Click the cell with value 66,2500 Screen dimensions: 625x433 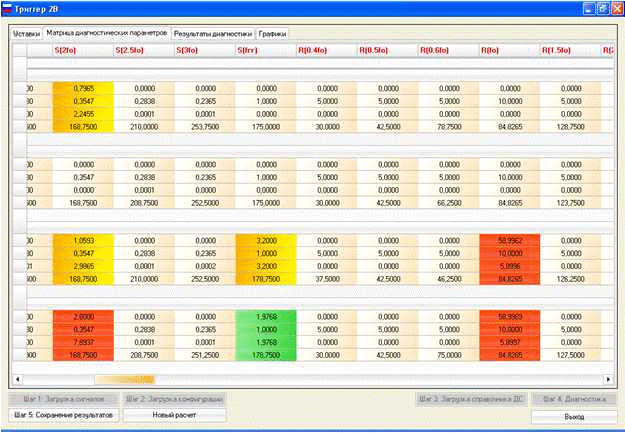coord(447,202)
